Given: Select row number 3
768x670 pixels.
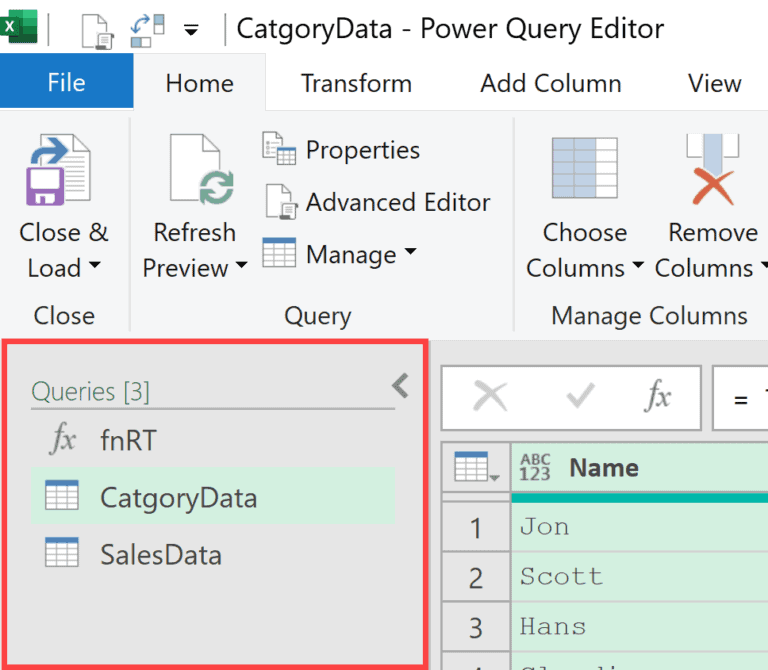Looking at the screenshot, I should click(x=476, y=627).
